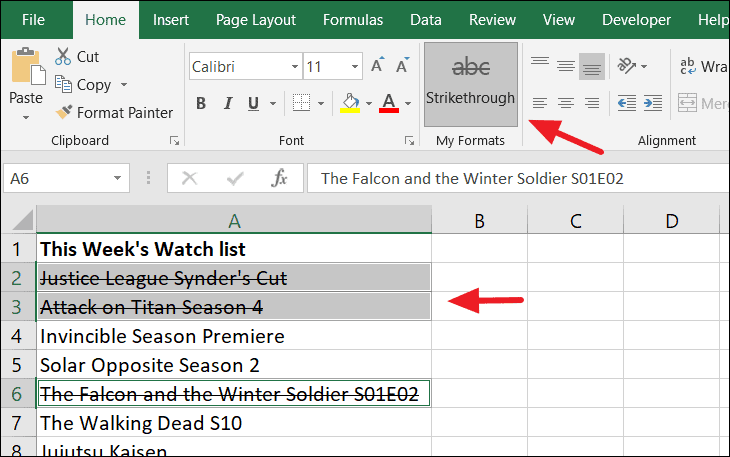
Task: Click Merge cells button
Action: [x=703, y=103]
